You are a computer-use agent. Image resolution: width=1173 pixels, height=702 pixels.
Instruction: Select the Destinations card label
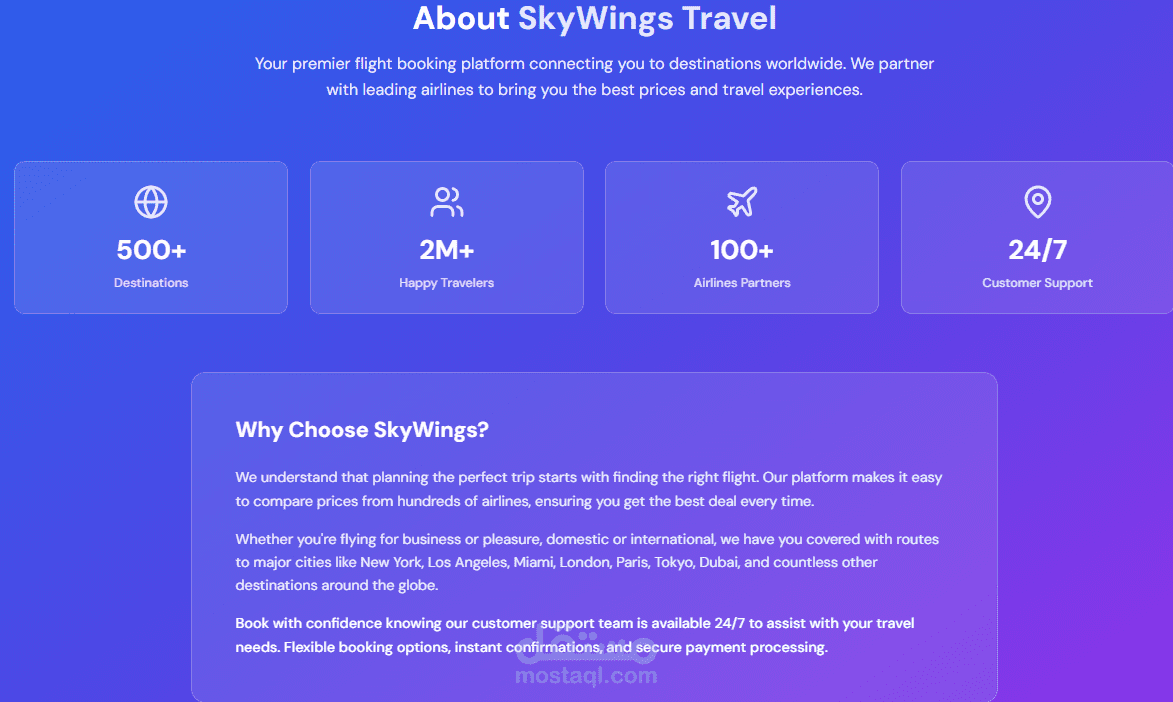(151, 283)
